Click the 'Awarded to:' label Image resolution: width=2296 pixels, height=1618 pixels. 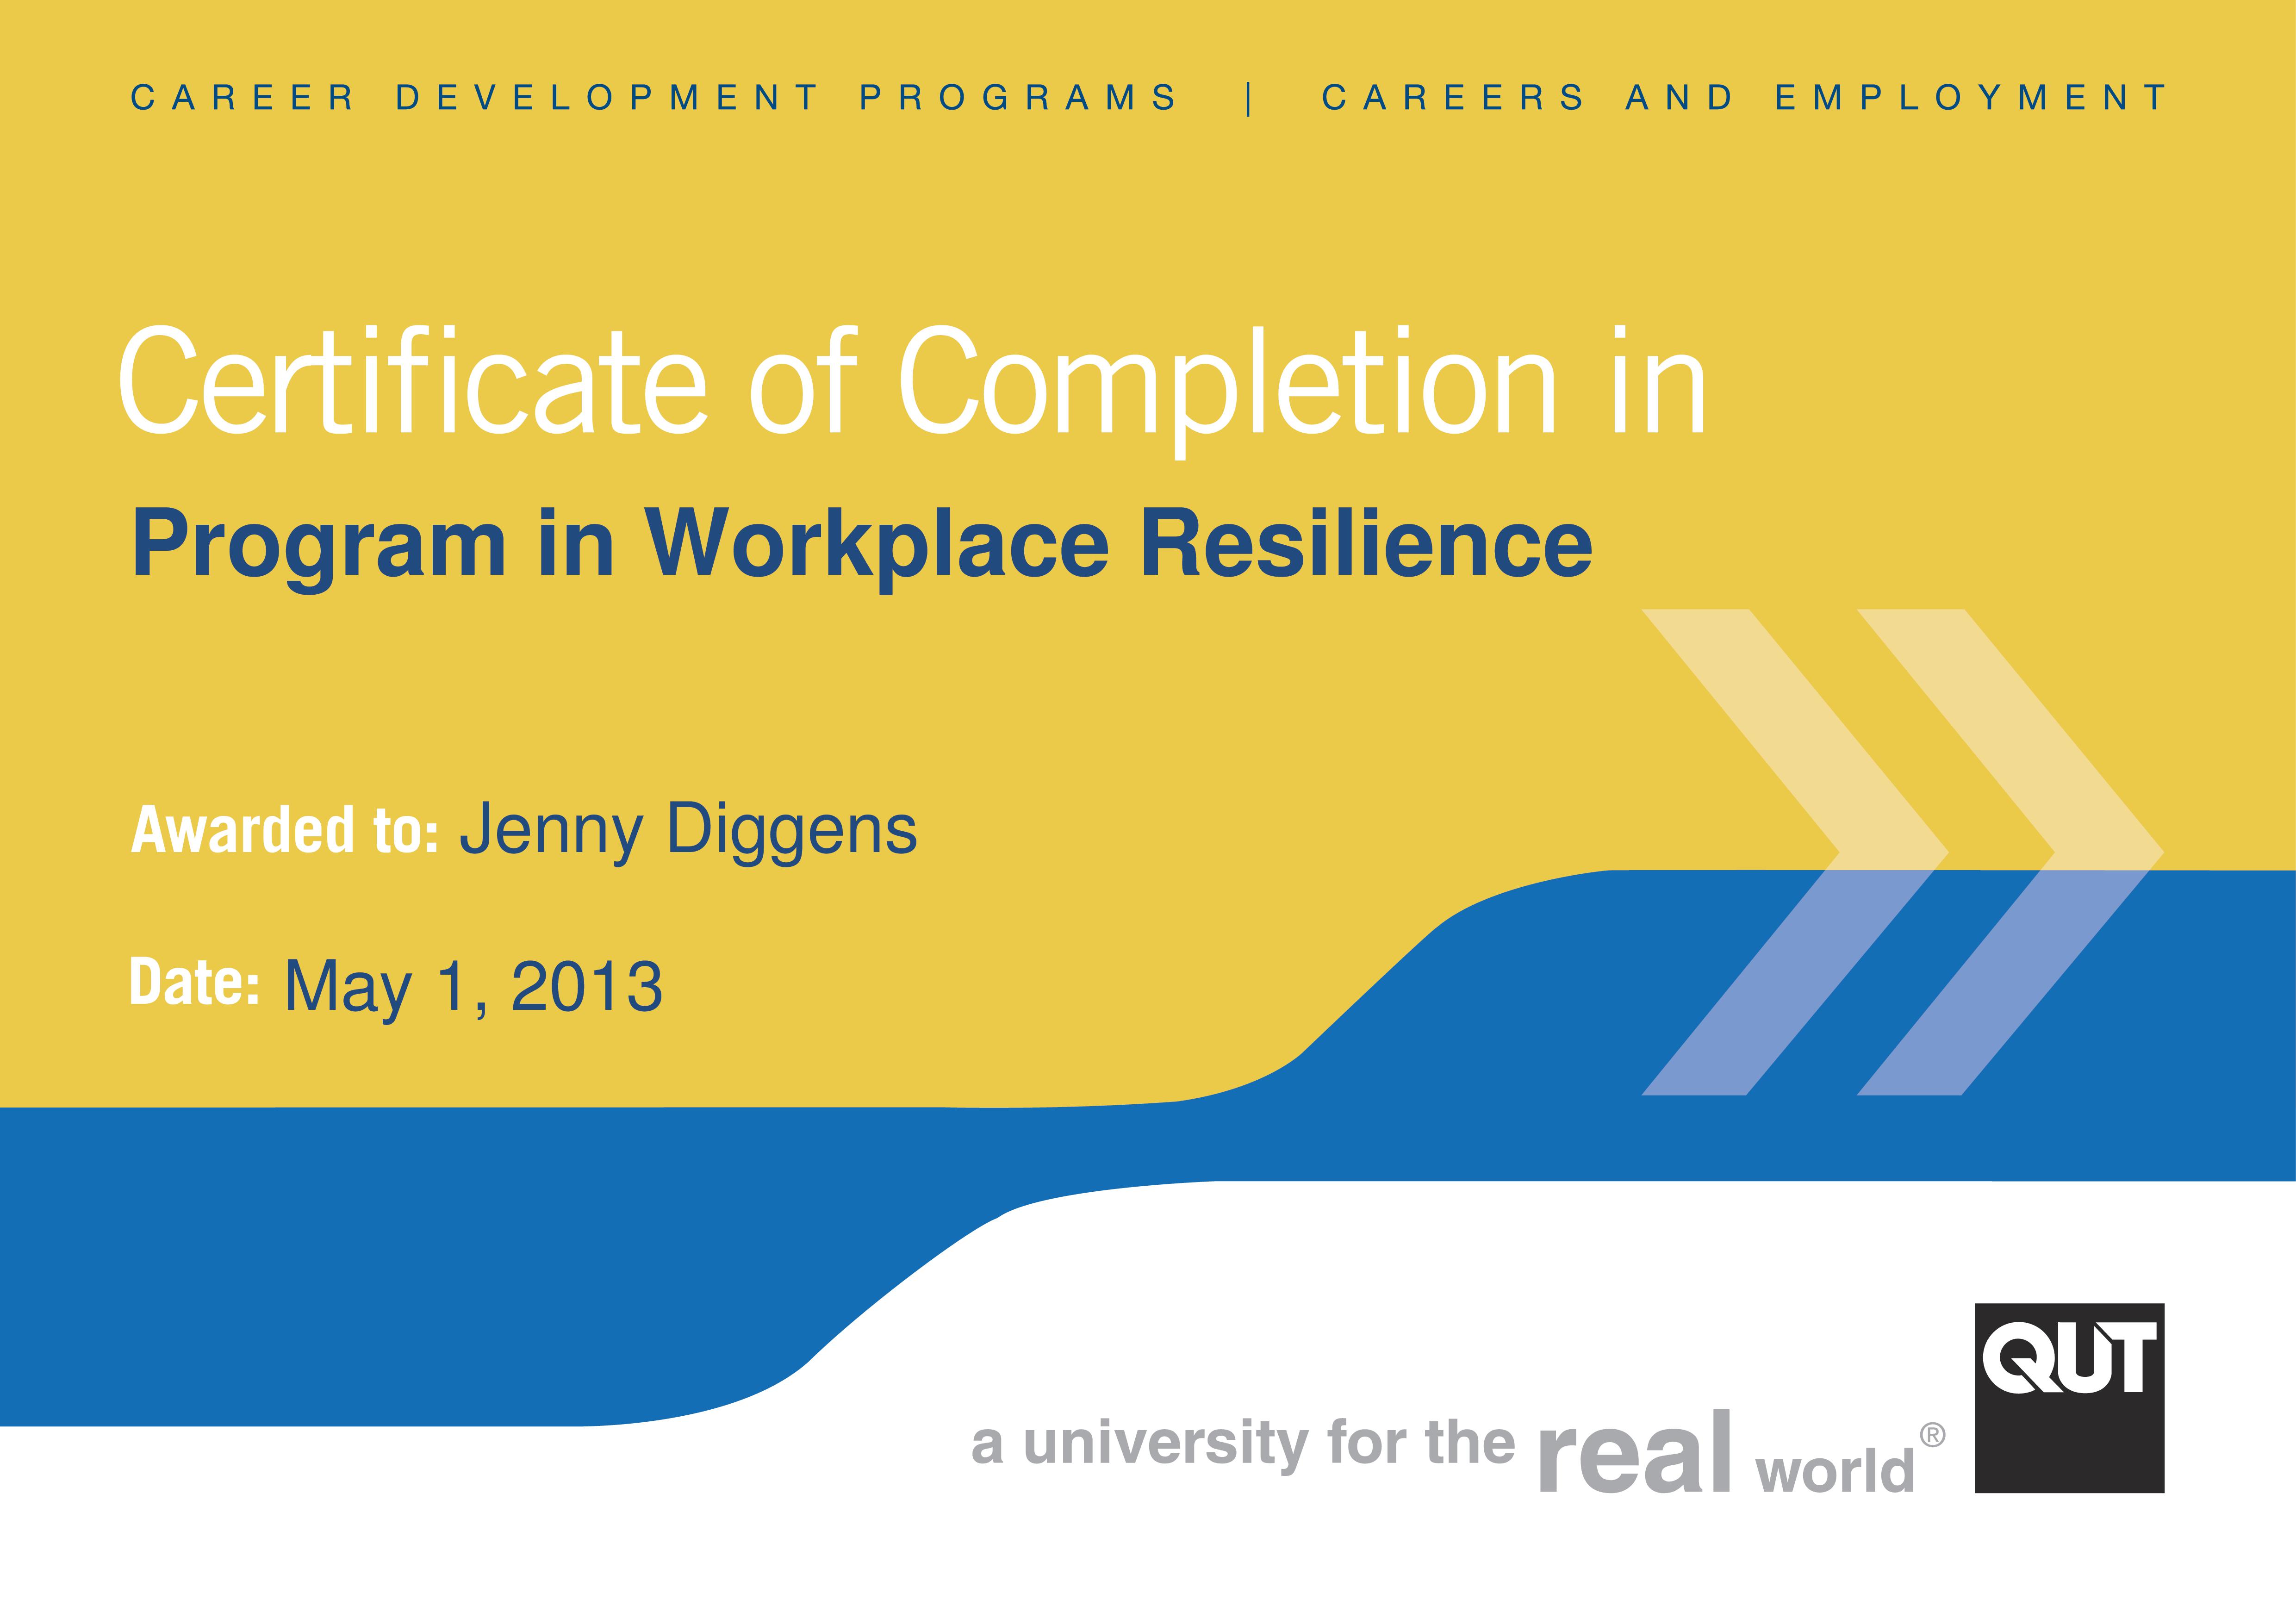point(285,830)
